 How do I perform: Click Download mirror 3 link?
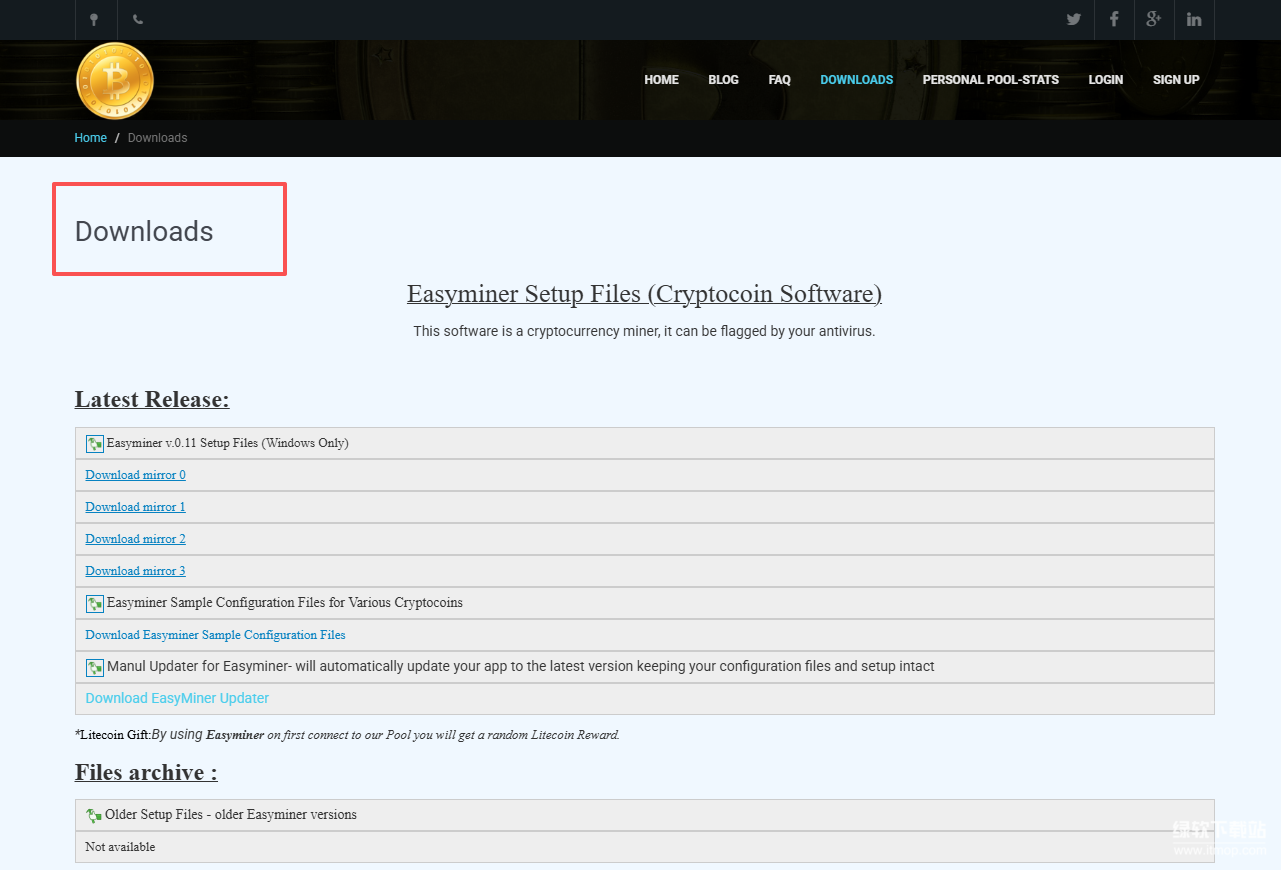(135, 571)
